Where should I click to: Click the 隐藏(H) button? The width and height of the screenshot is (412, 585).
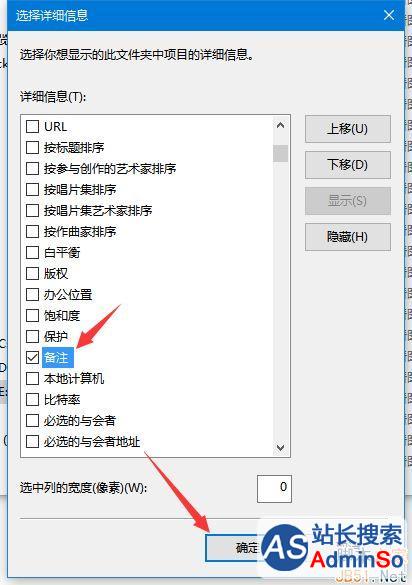pyautogui.click(x=348, y=237)
